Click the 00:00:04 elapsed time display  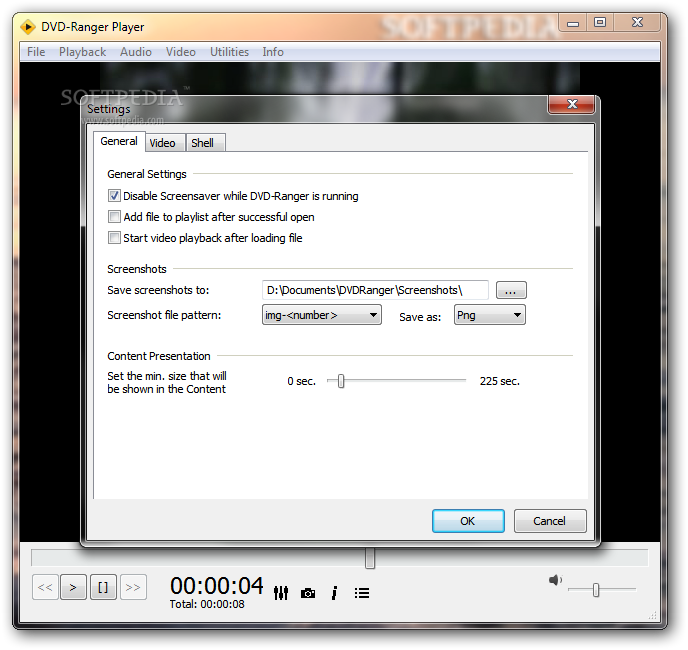point(216,585)
